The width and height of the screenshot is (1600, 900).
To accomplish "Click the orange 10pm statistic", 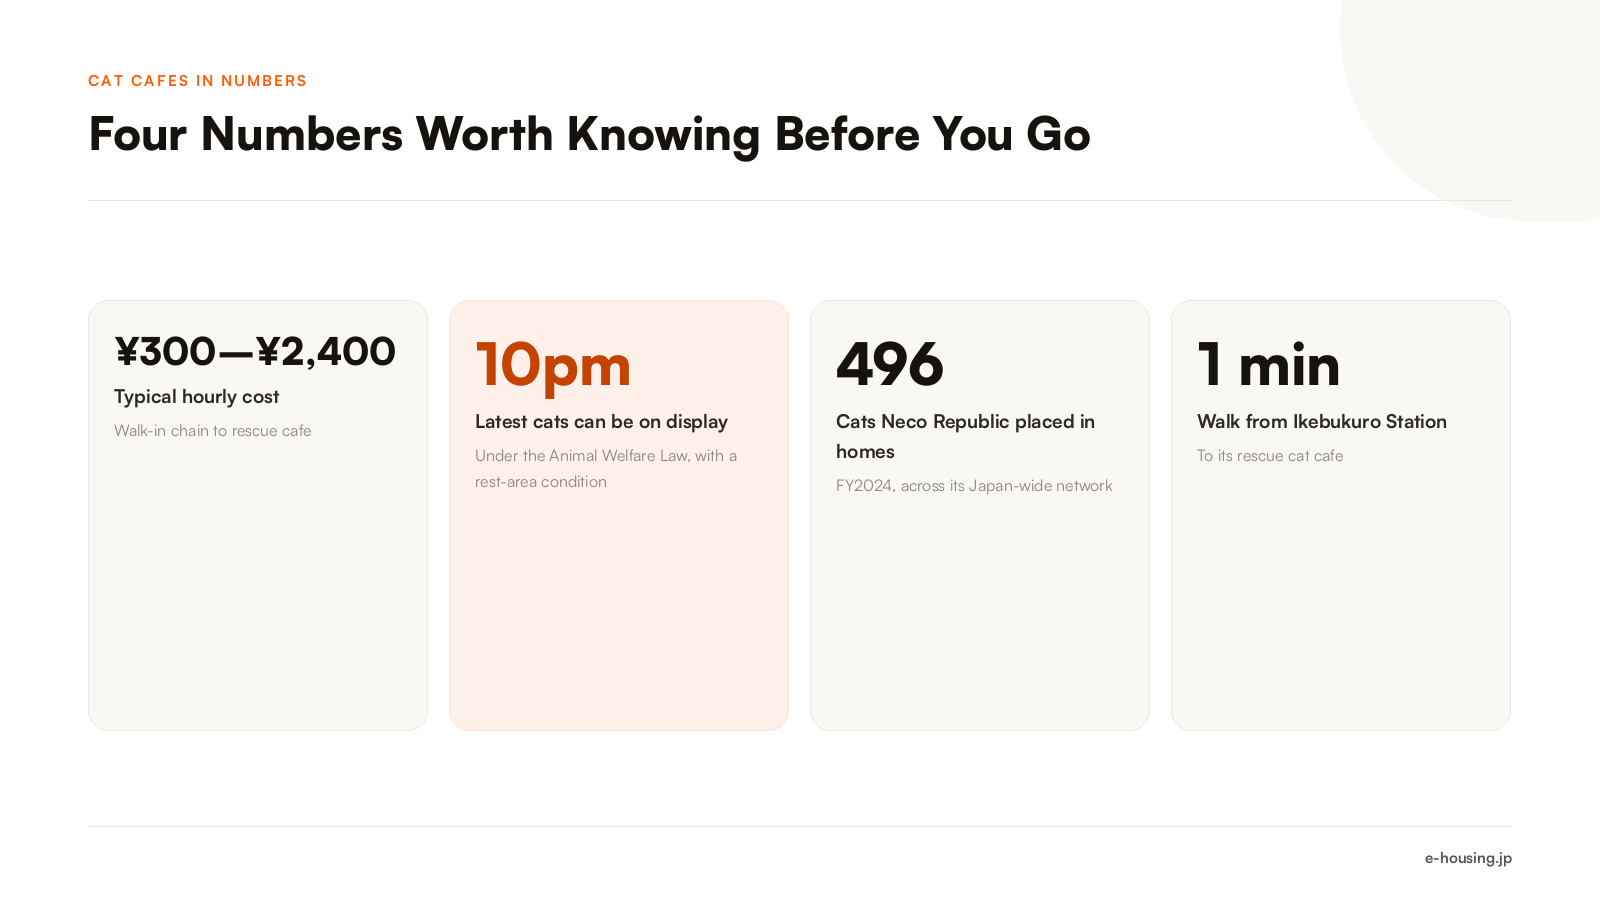I will click(x=553, y=364).
